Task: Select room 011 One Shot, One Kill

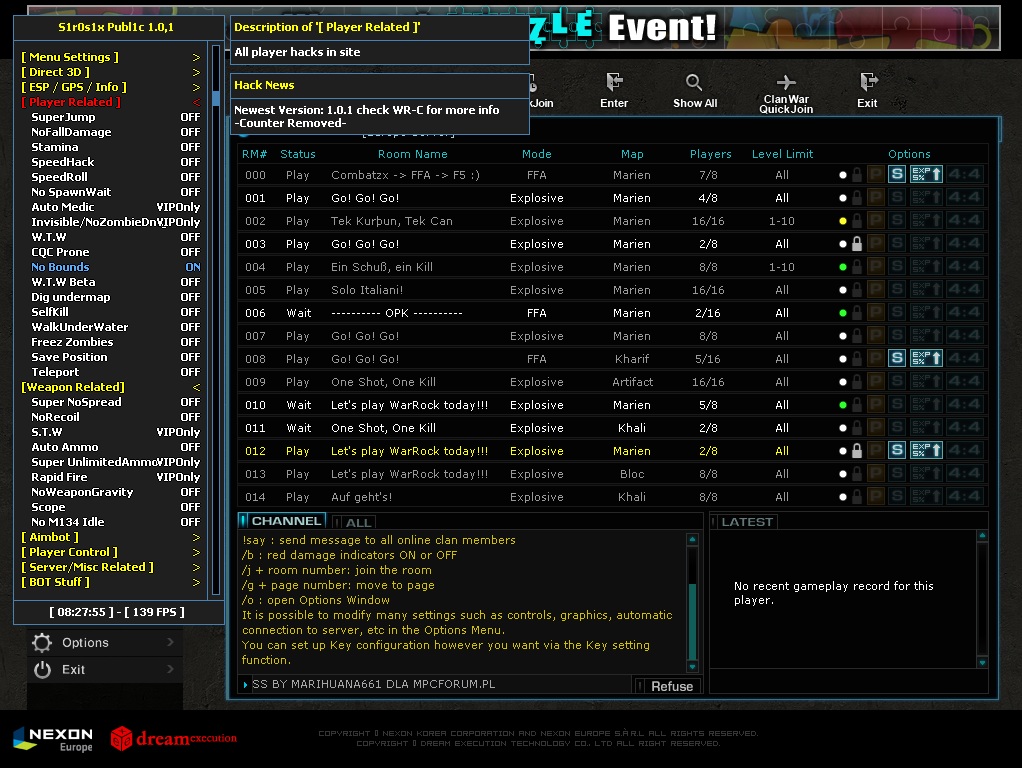Action: (x=612, y=428)
